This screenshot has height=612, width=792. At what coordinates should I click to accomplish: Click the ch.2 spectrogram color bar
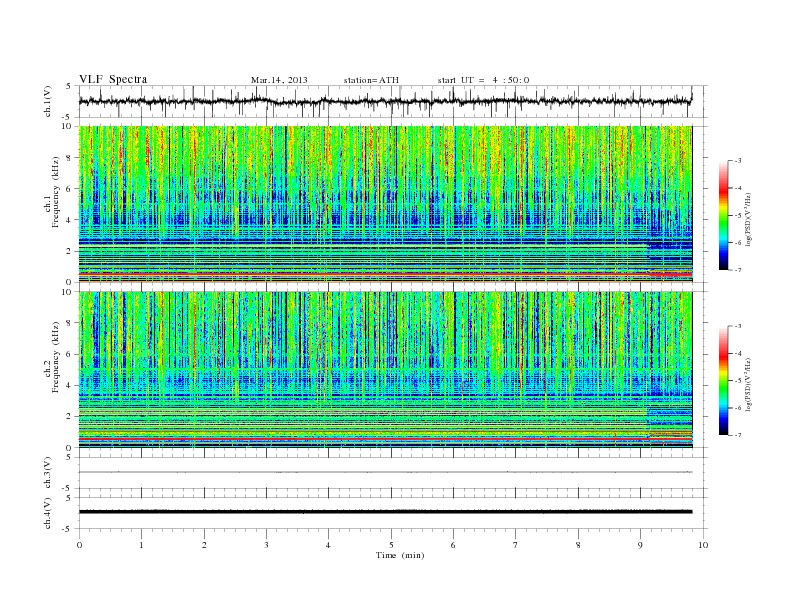723,381
